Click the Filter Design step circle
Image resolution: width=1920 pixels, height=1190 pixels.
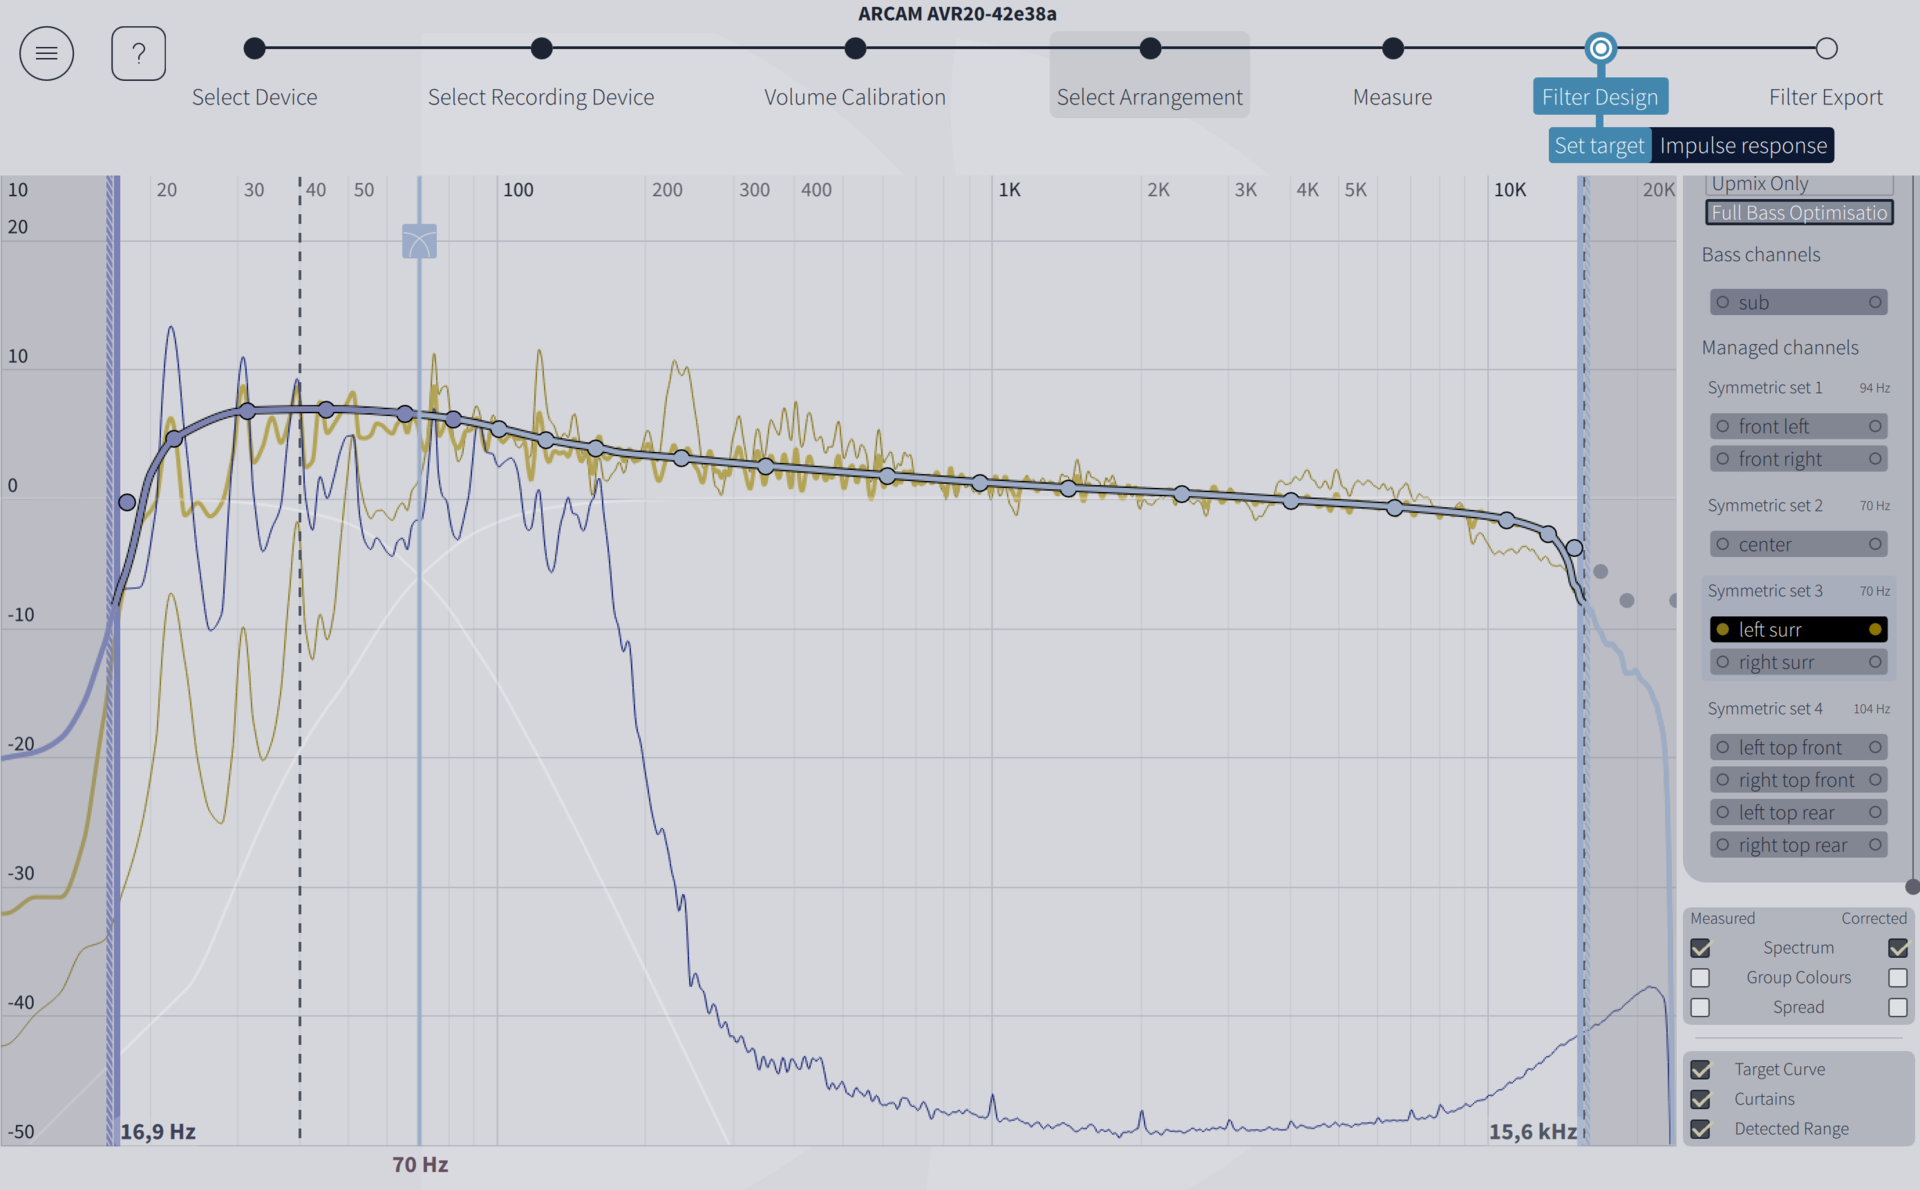pos(1600,48)
